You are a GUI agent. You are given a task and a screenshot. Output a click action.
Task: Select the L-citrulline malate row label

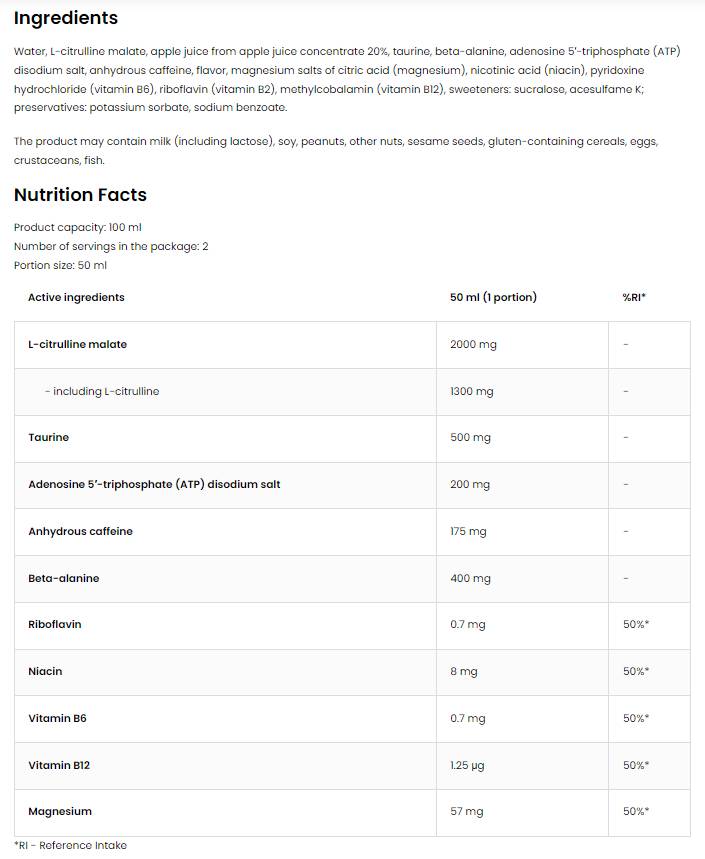click(77, 344)
